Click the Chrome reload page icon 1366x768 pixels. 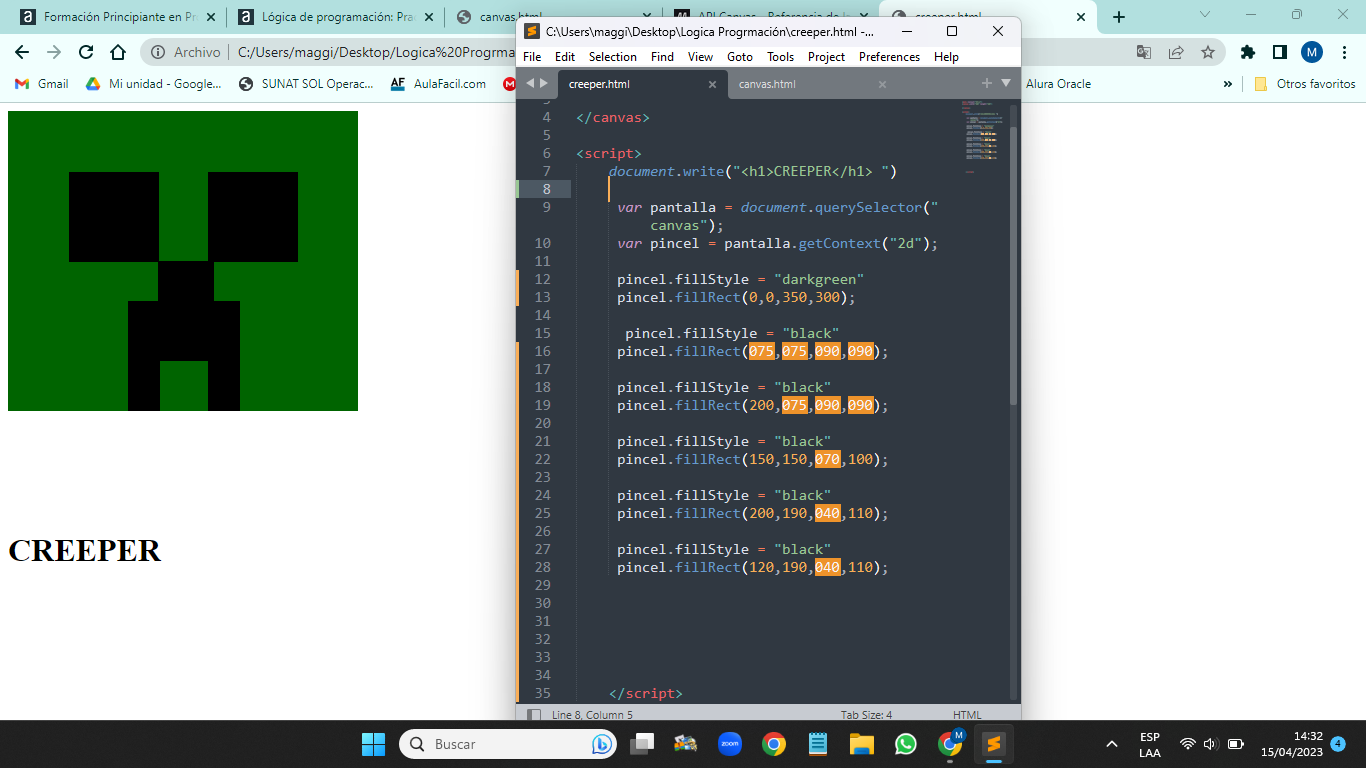85,52
